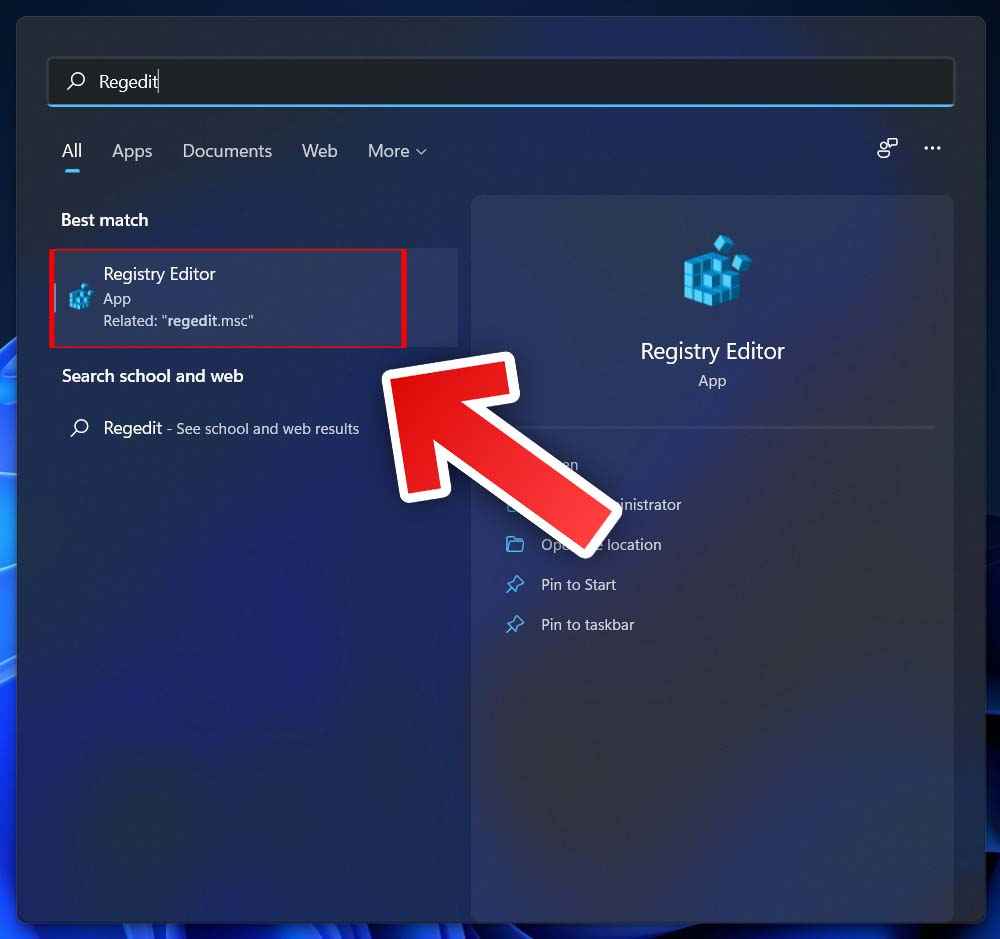Click the Related regedit.msc text
This screenshot has width=1000, height=939.
(178, 321)
